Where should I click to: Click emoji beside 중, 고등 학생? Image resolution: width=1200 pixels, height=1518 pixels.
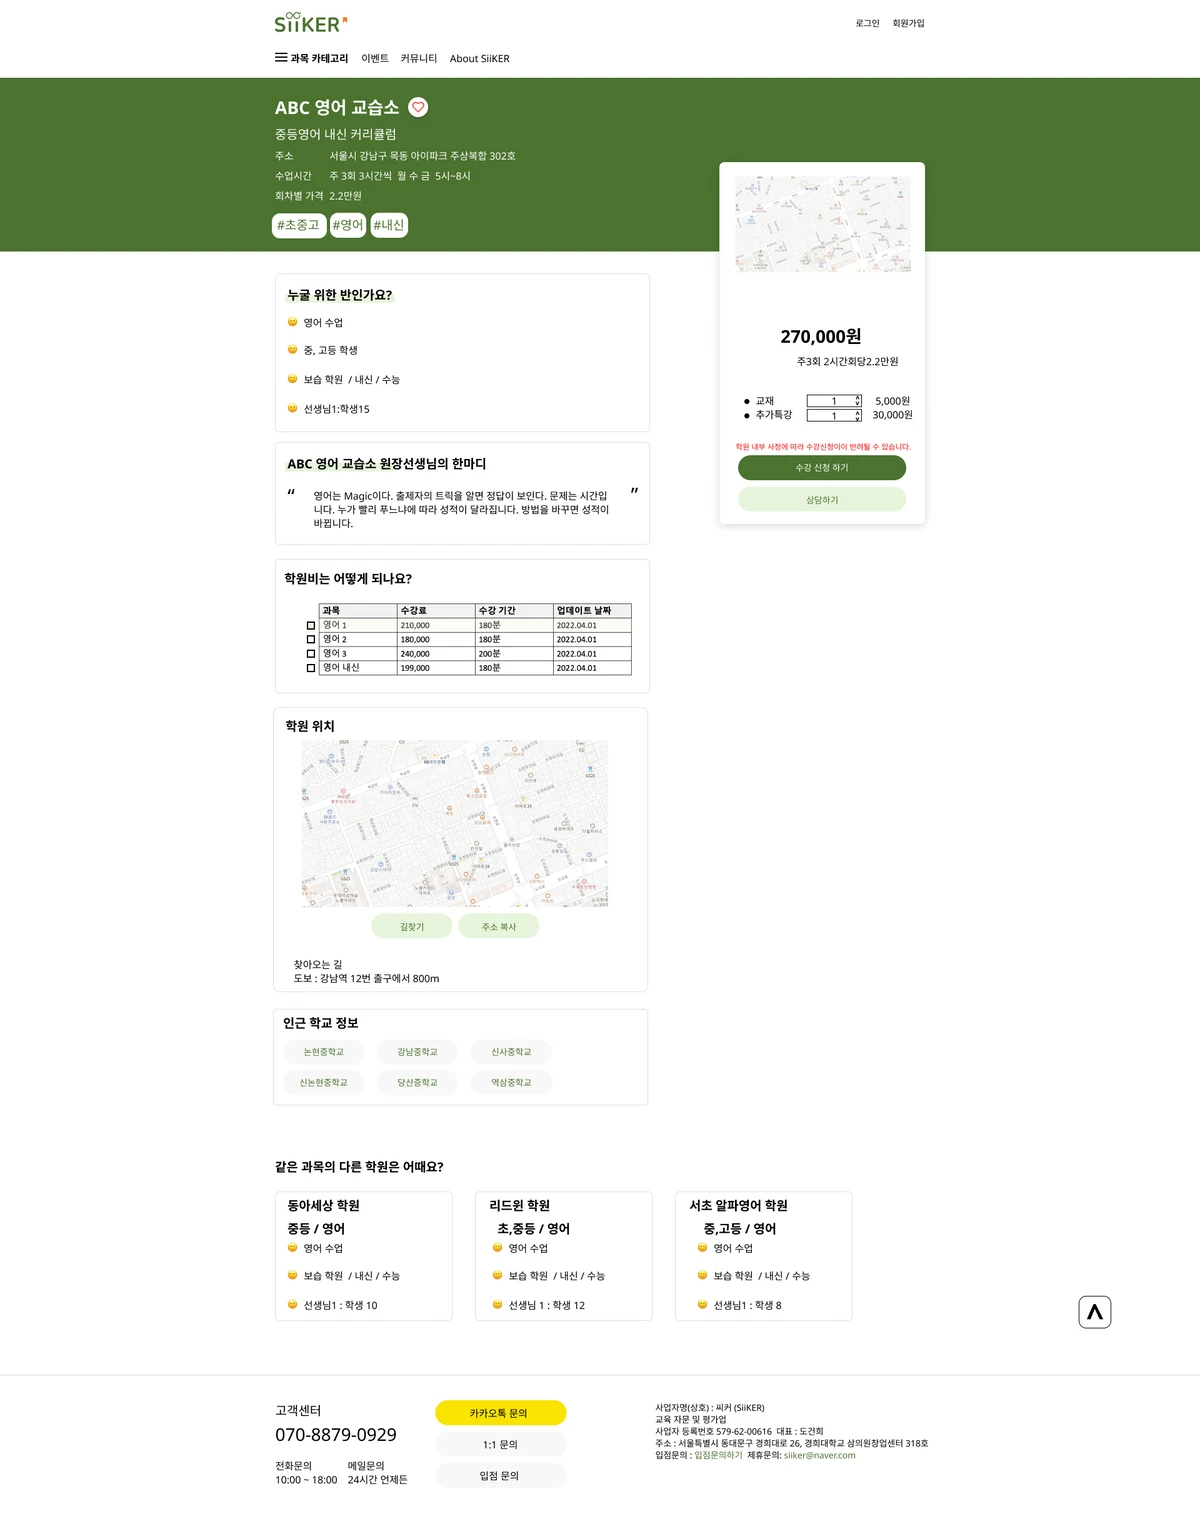(292, 350)
